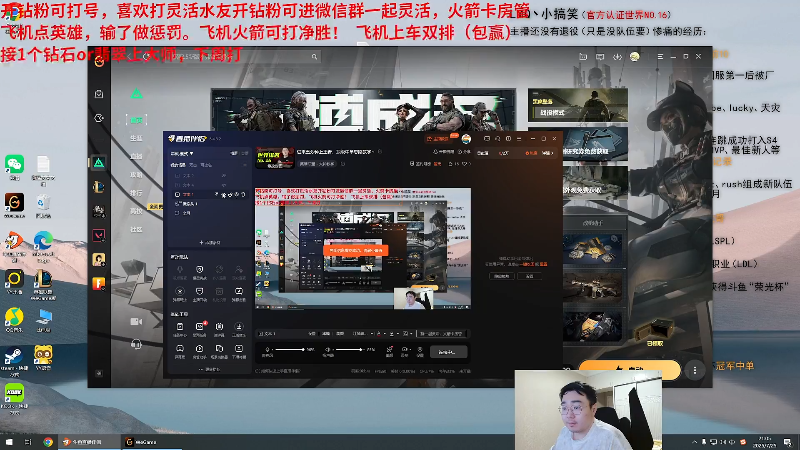
Task: Open the 直播 tab in WeGame game menu
Action: coord(136,156)
